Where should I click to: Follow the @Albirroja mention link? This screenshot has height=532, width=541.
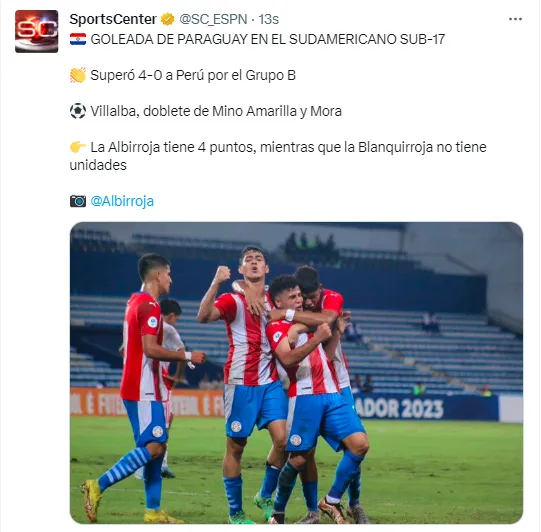tap(122, 201)
